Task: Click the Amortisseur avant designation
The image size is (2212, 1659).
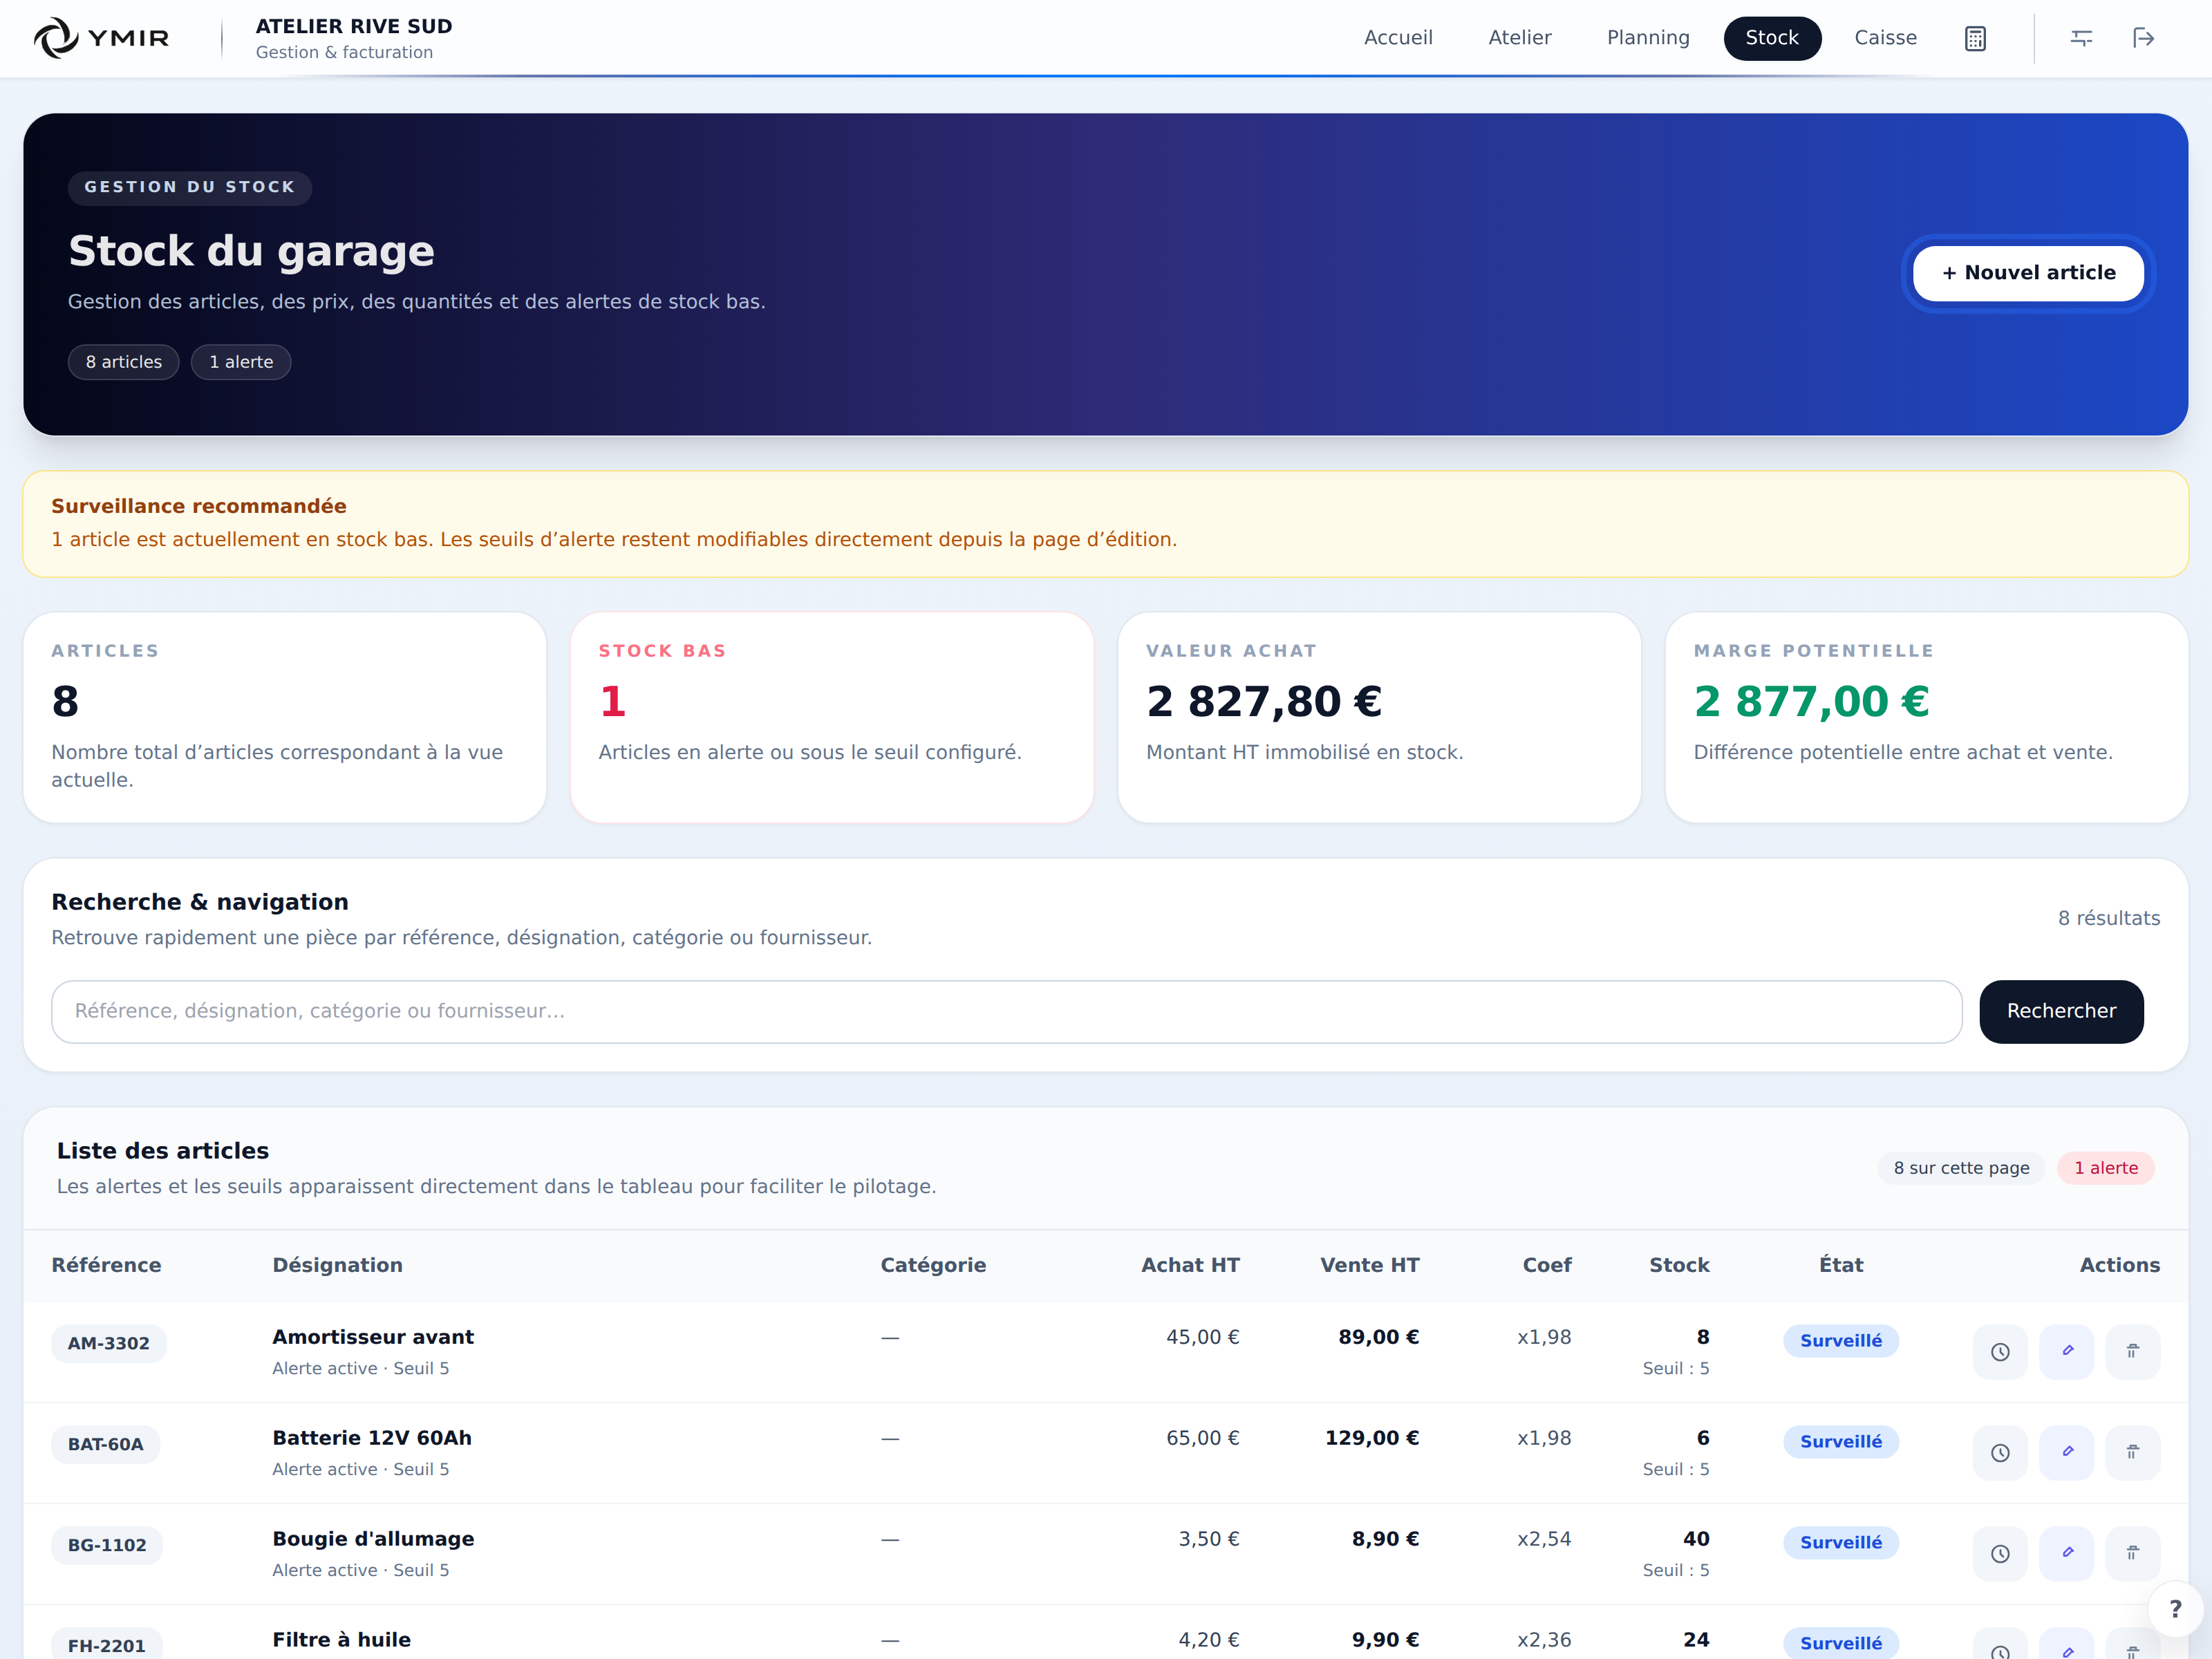Action: (373, 1337)
